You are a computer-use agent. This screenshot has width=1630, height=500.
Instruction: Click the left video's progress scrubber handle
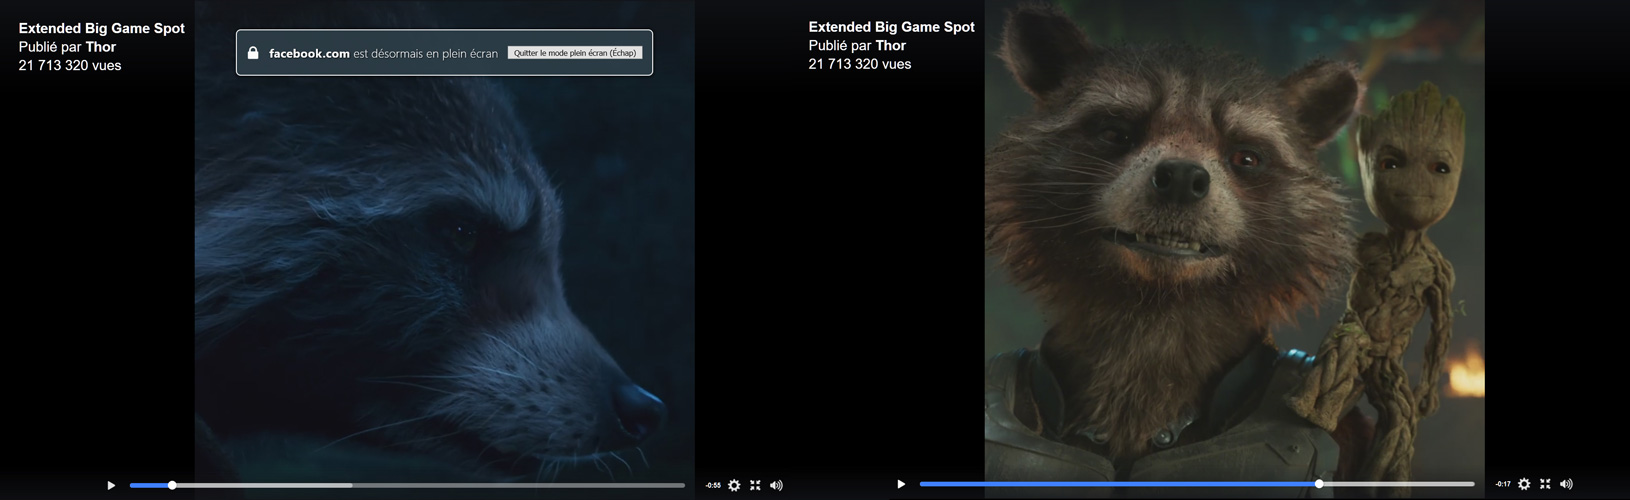pos(172,485)
